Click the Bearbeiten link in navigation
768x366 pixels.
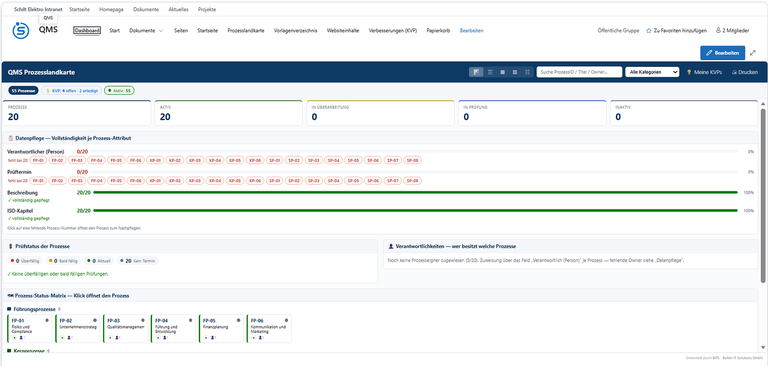click(x=472, y=30)
